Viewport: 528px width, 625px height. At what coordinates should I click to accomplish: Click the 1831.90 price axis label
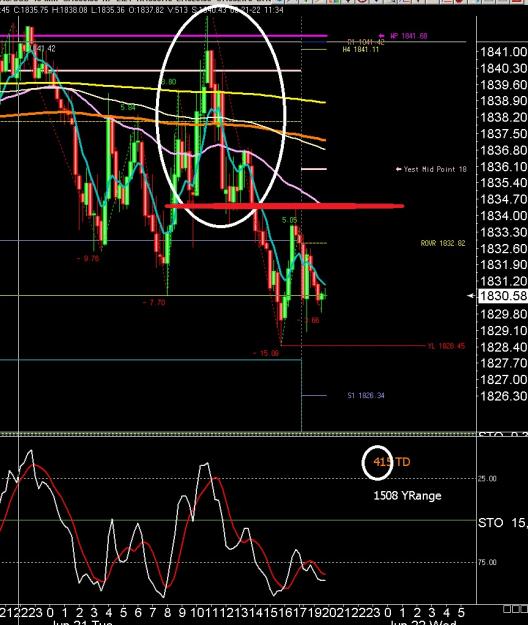tap(504, 265)
